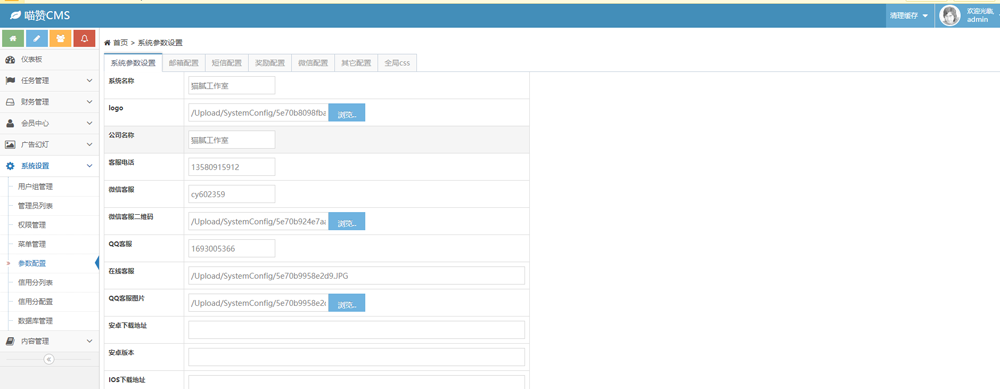The width and height of the screenshot is (1000, 389).
Task: Expand the 内容管理 menu chevron
Action: [89, 341]
